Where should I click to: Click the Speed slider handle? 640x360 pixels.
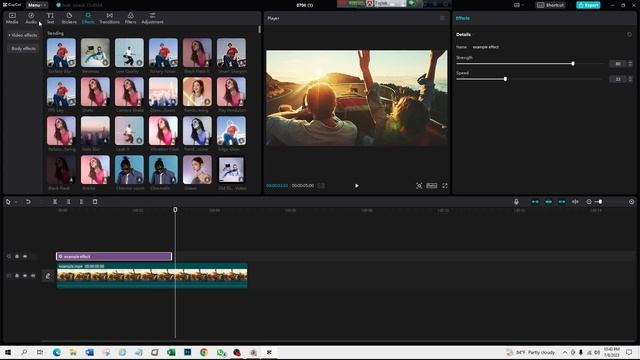505,79
